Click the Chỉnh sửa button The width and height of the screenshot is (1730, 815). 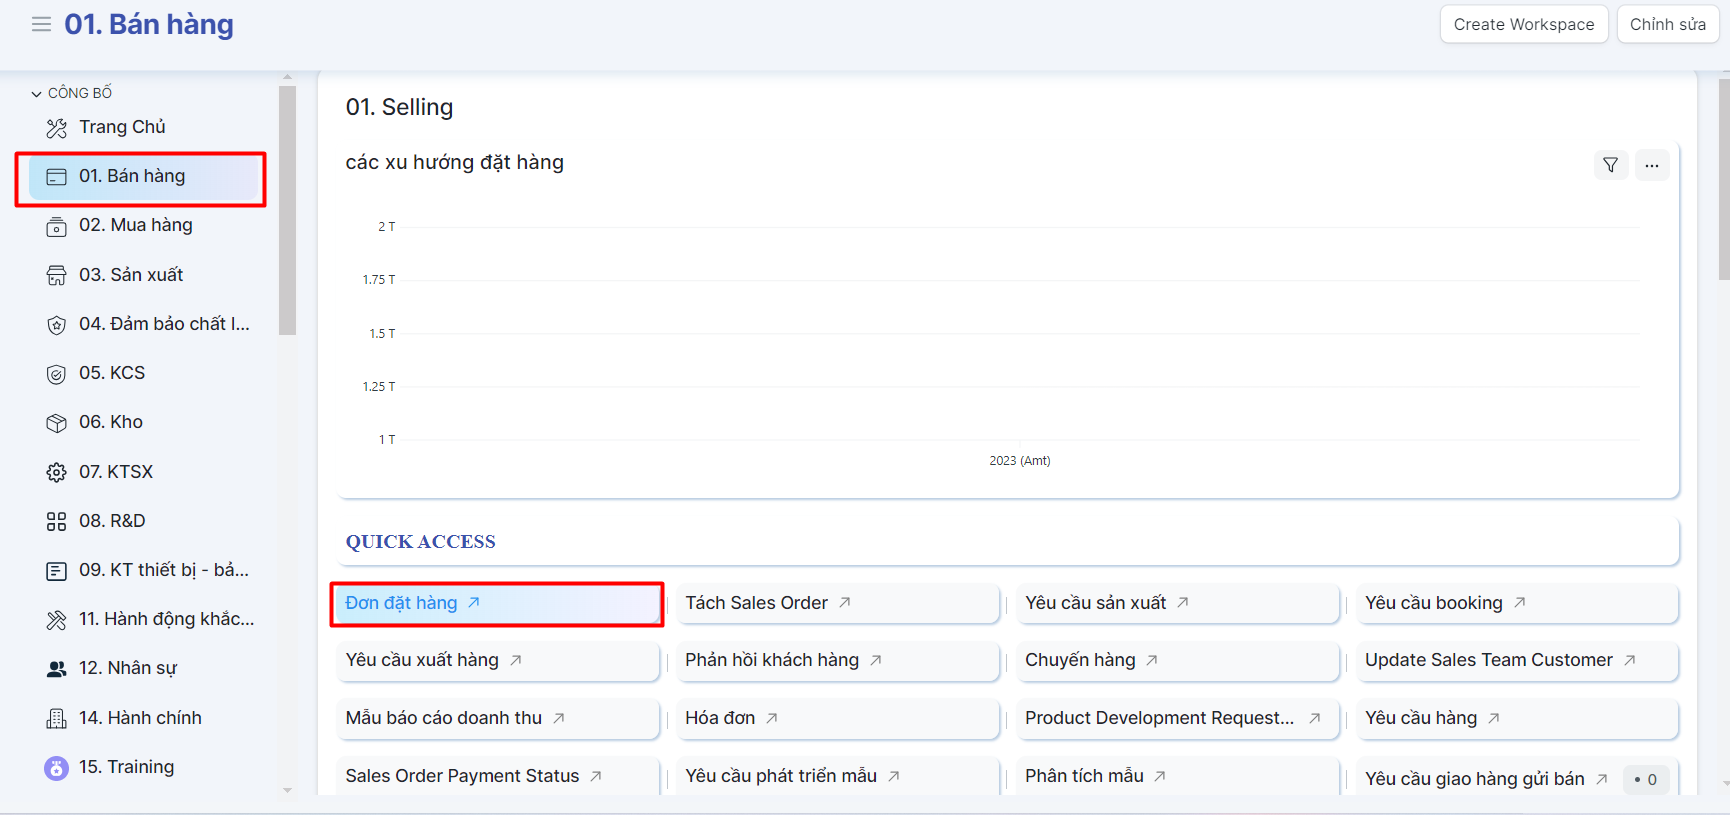tap(1667, 24)
